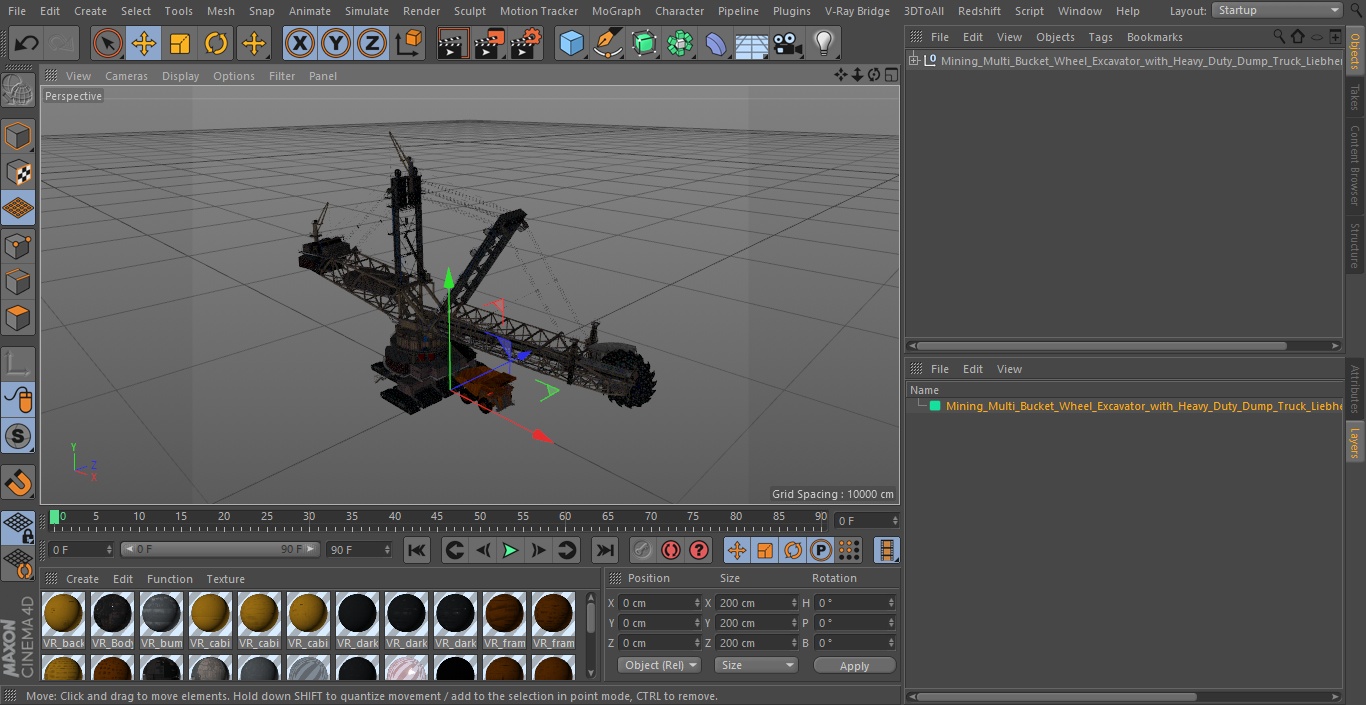Click frame 45 on timeline ruler
The width and height of the screenshot is (1366, 705).
tap(437, 517)
